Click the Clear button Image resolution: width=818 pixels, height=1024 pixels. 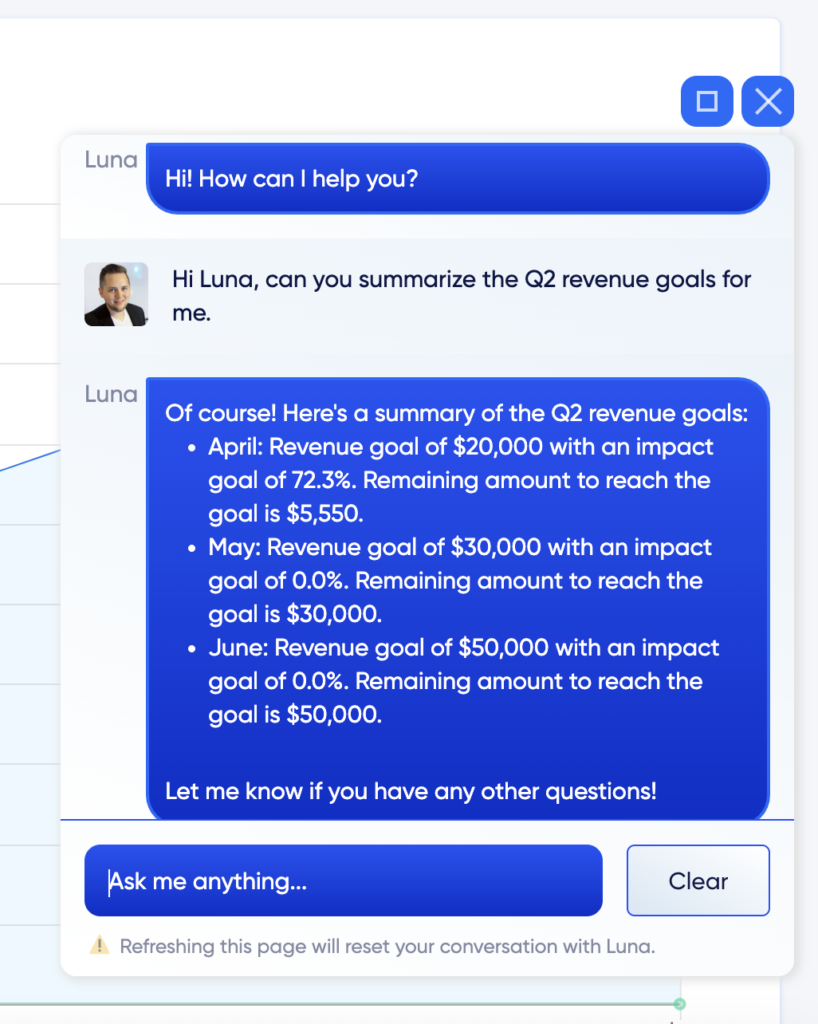(x=698, y=880)
